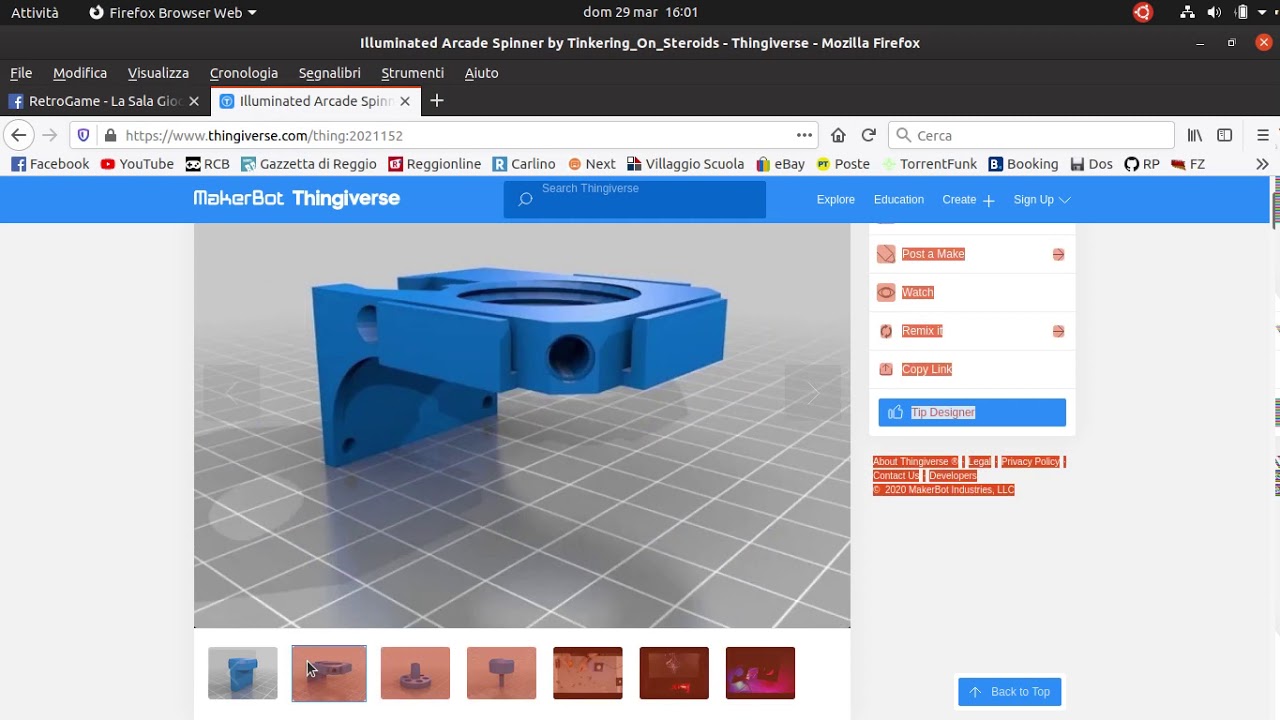
Task: Expand the Remix it arrow
Action: (1058, 331)
